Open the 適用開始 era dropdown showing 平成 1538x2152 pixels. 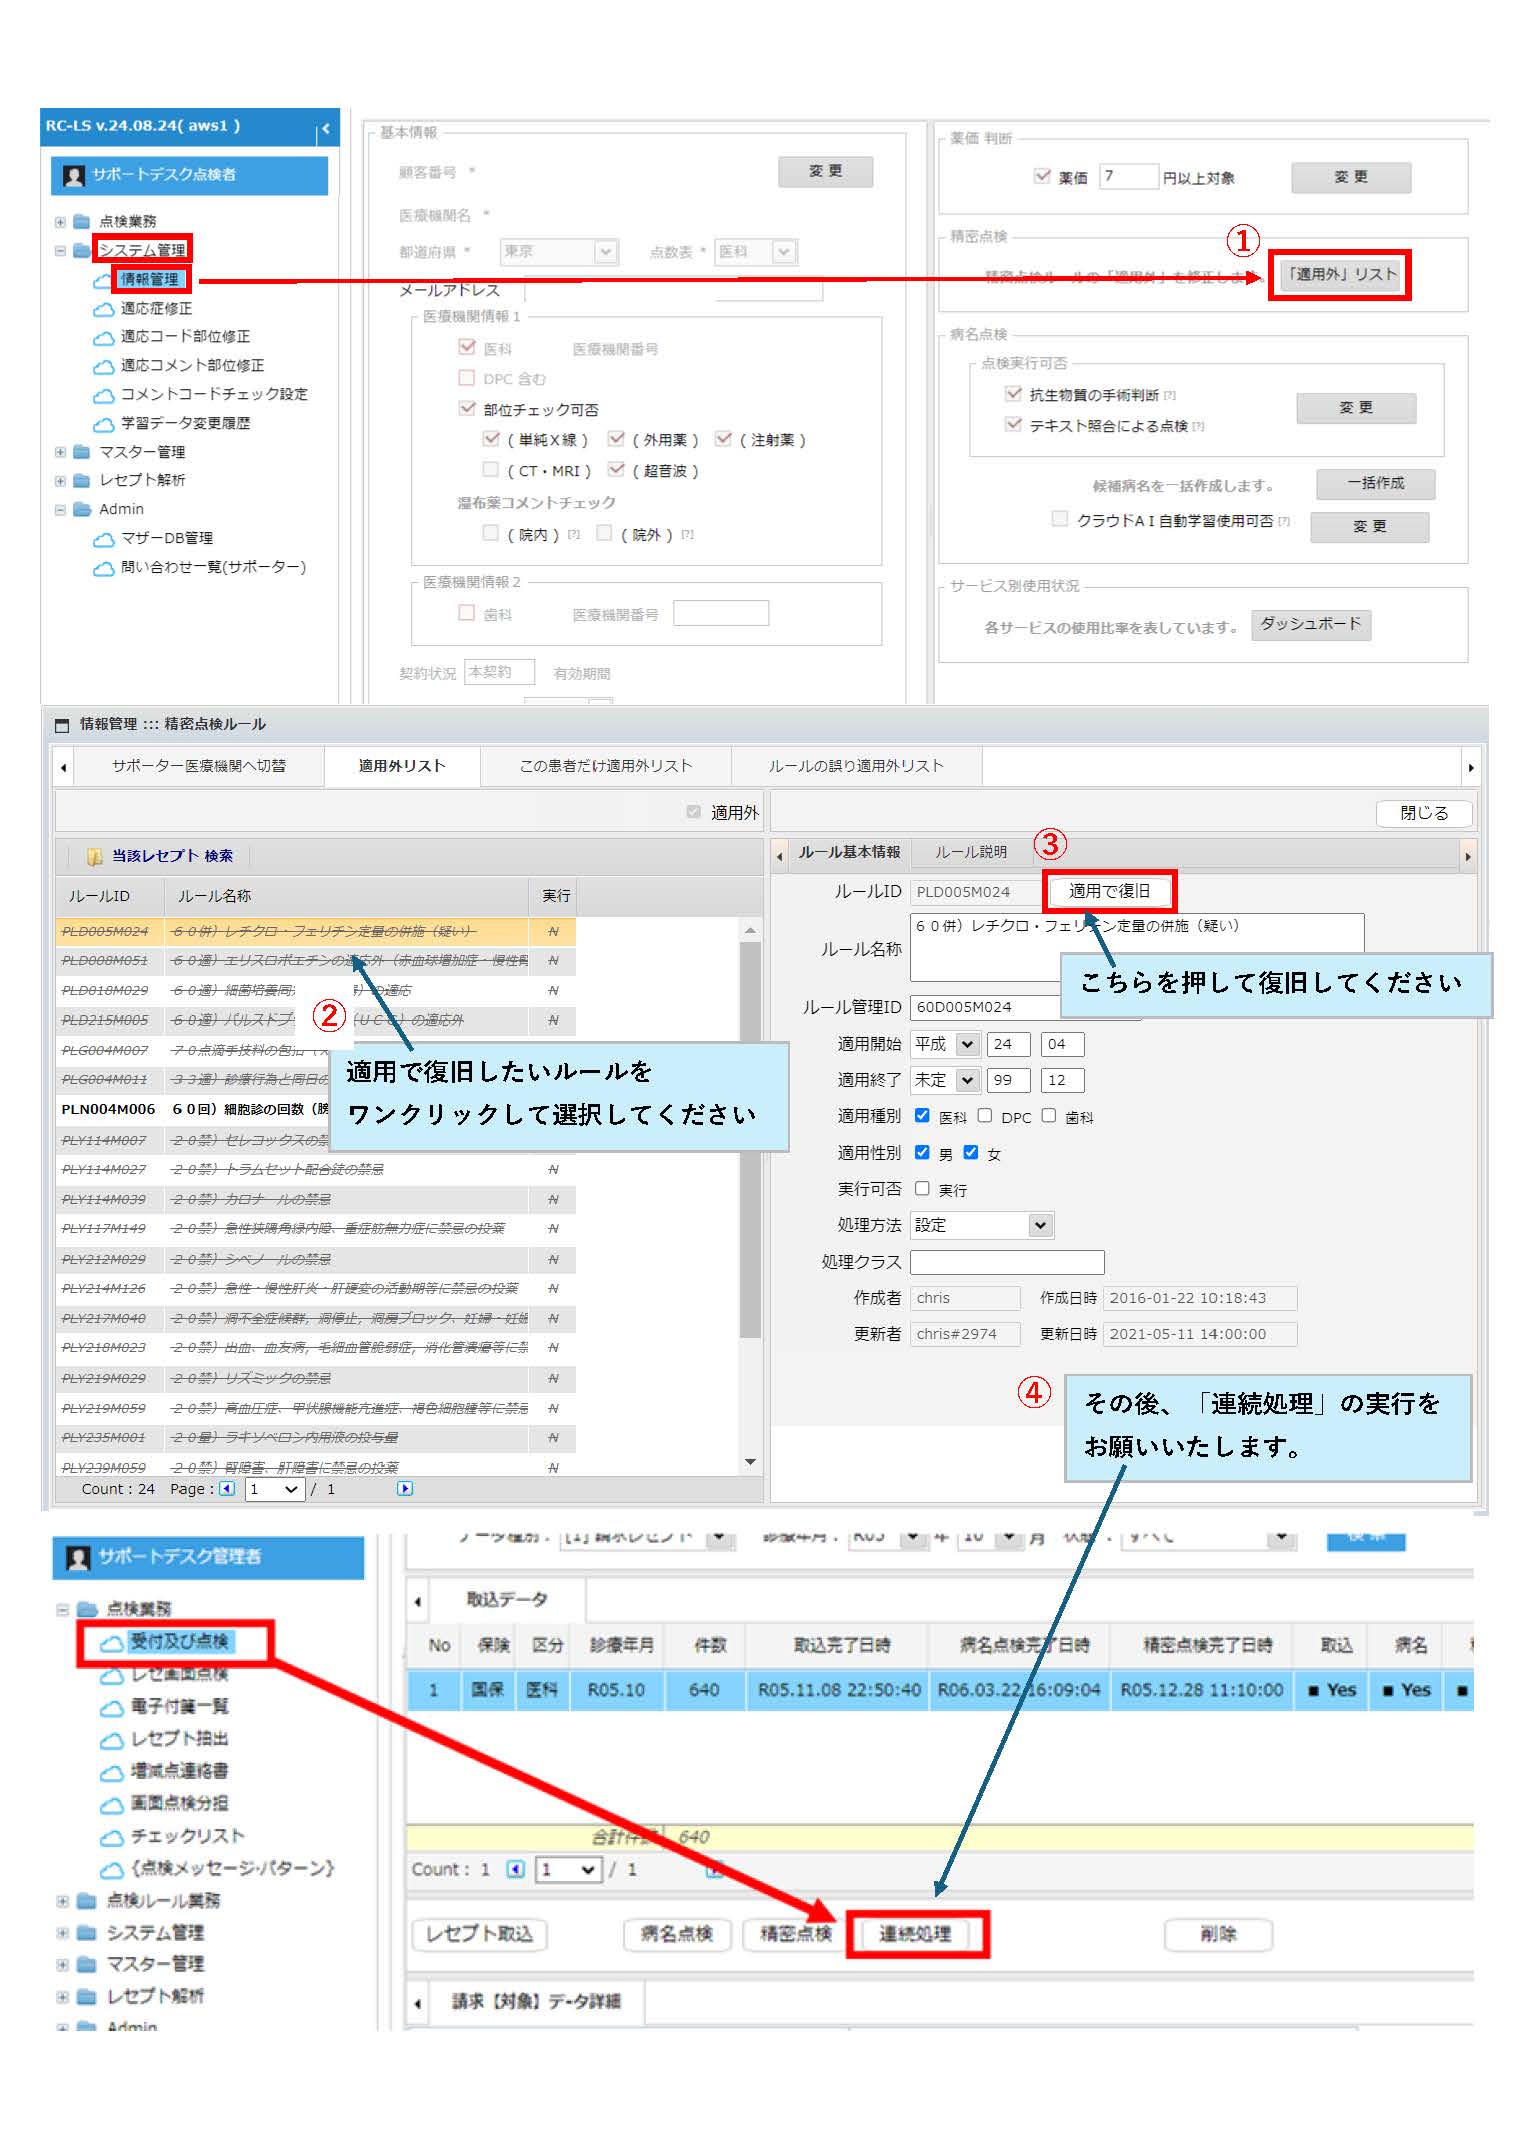tap(945, 1044)
